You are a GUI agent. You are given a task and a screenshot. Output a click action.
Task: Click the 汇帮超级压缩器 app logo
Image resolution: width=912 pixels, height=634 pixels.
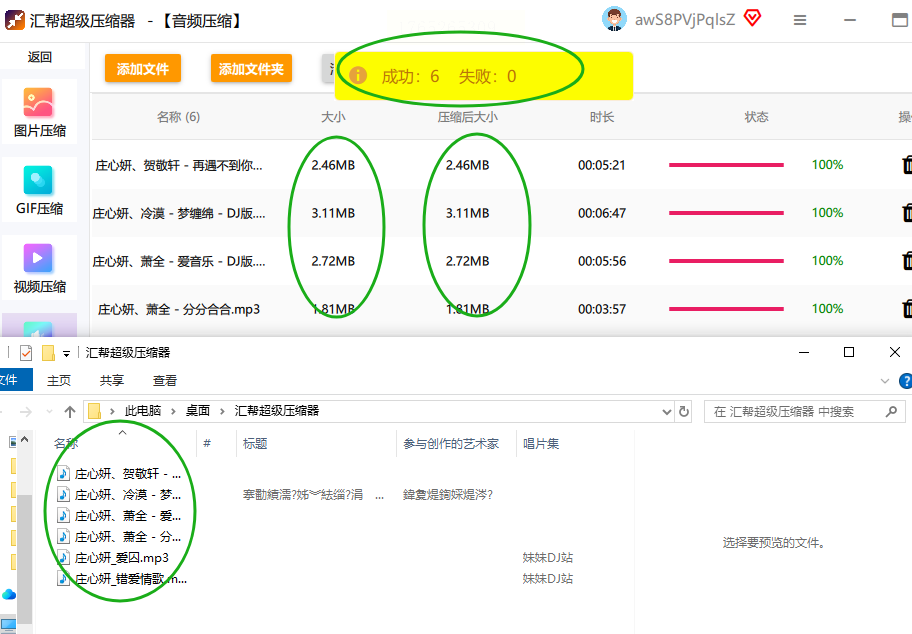(x=15, y=20)
